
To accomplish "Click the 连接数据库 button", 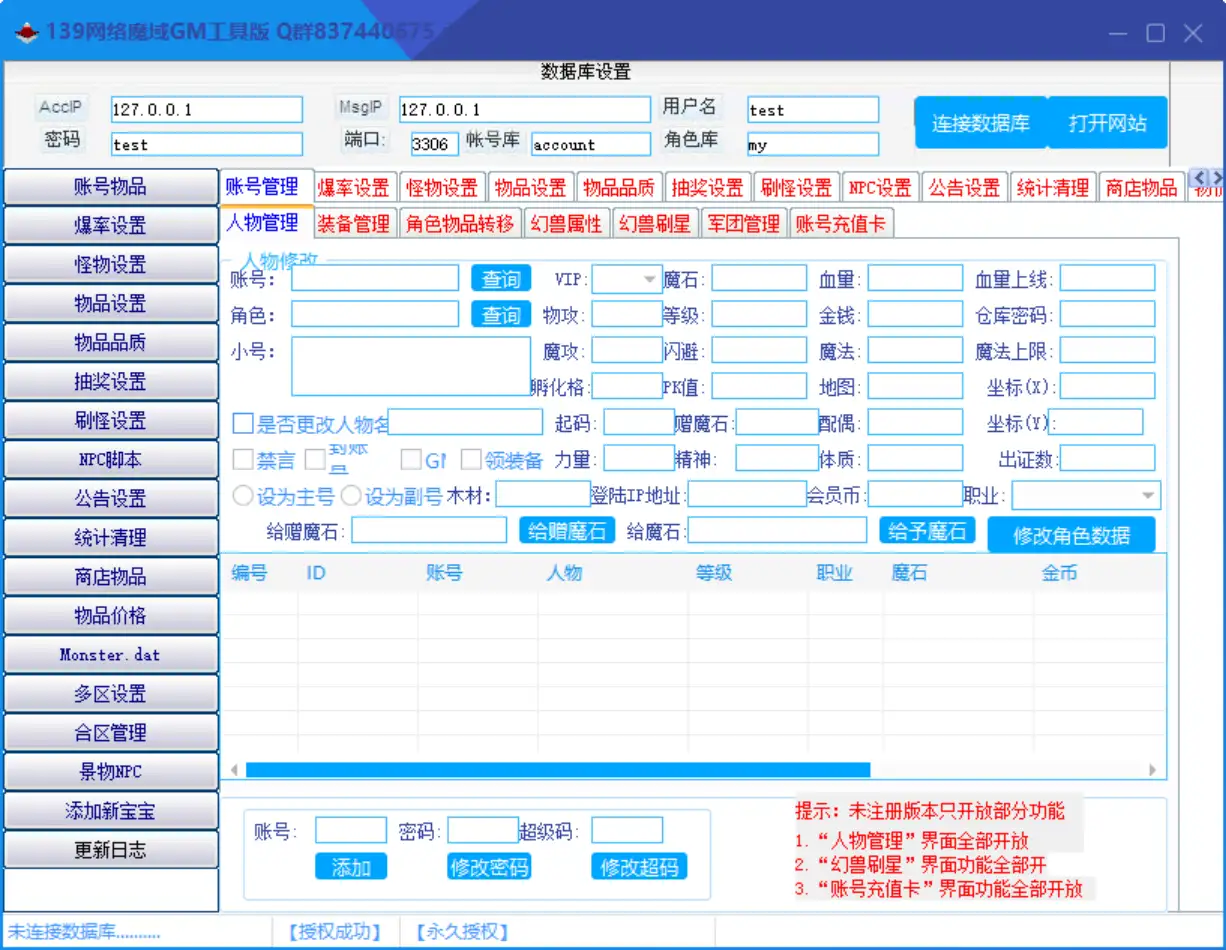I will [979, 121].
